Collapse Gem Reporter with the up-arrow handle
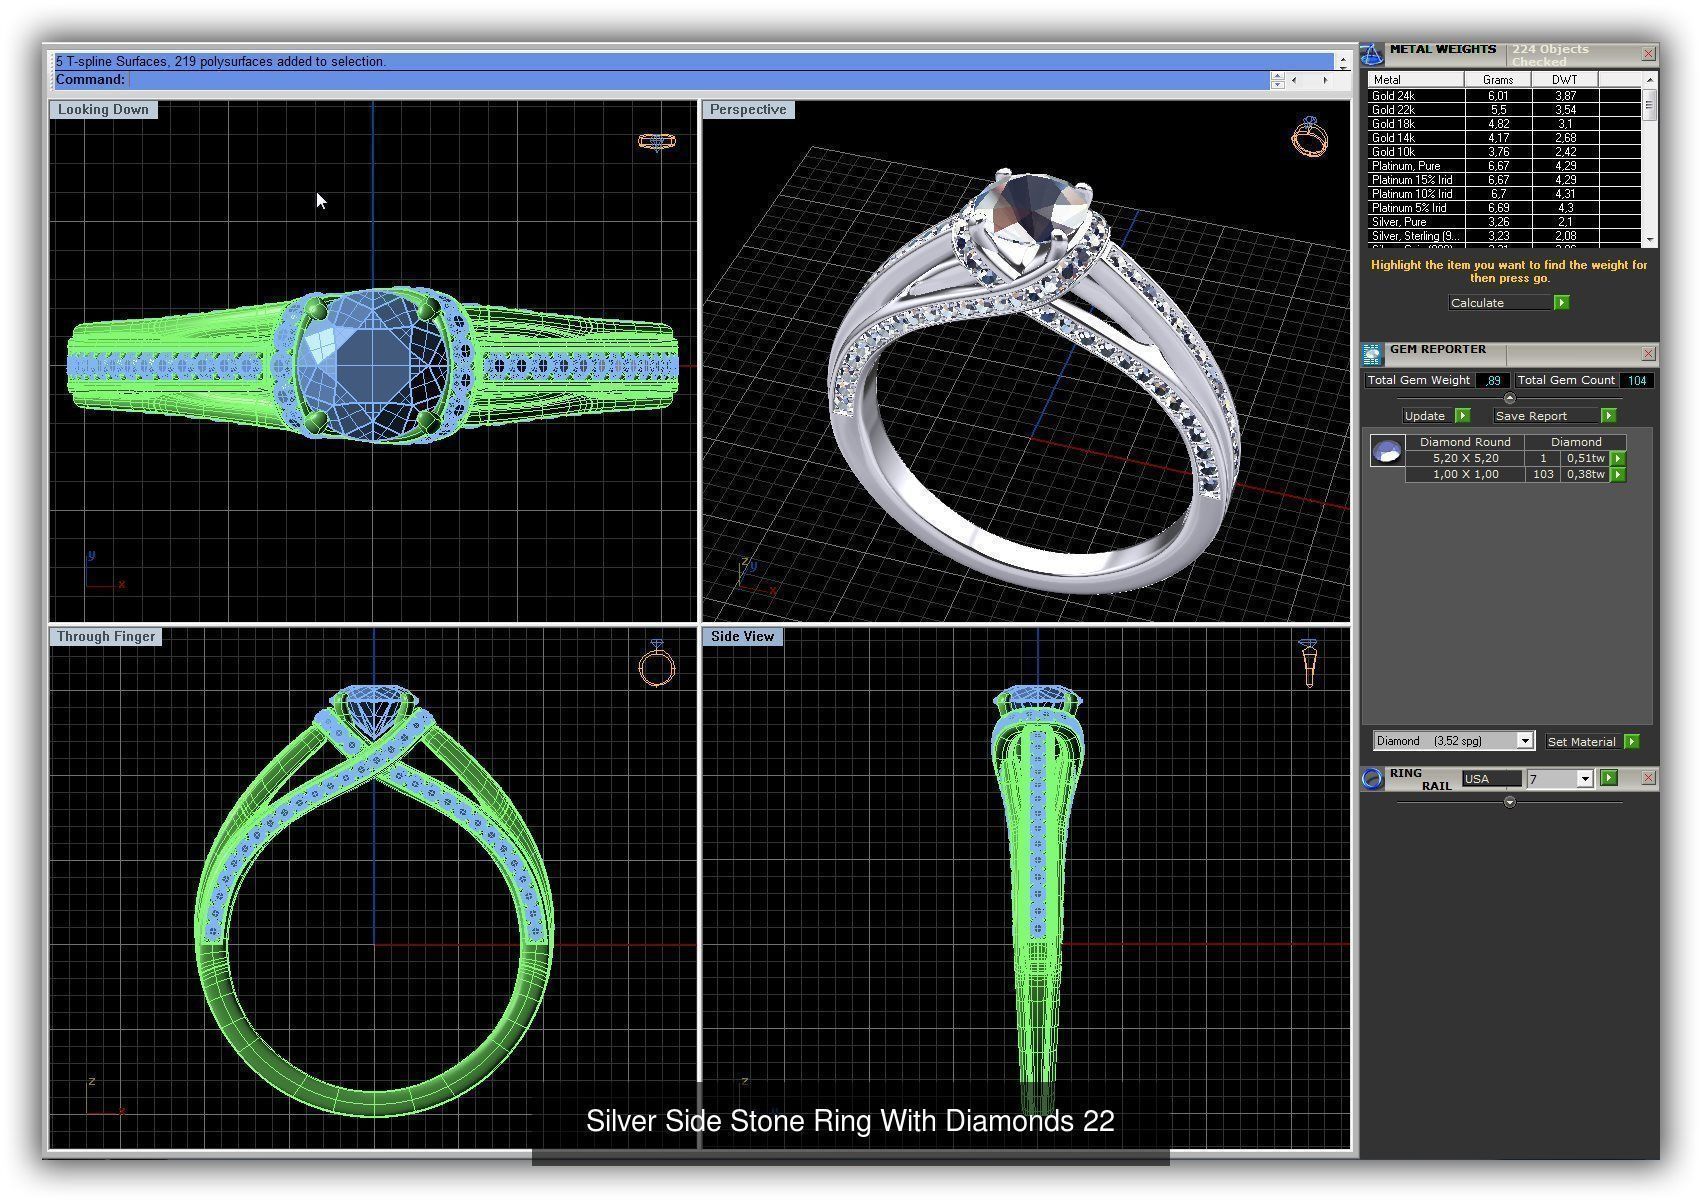This screenshot has height=1202, width=1702. click(x=1510, y=398)
